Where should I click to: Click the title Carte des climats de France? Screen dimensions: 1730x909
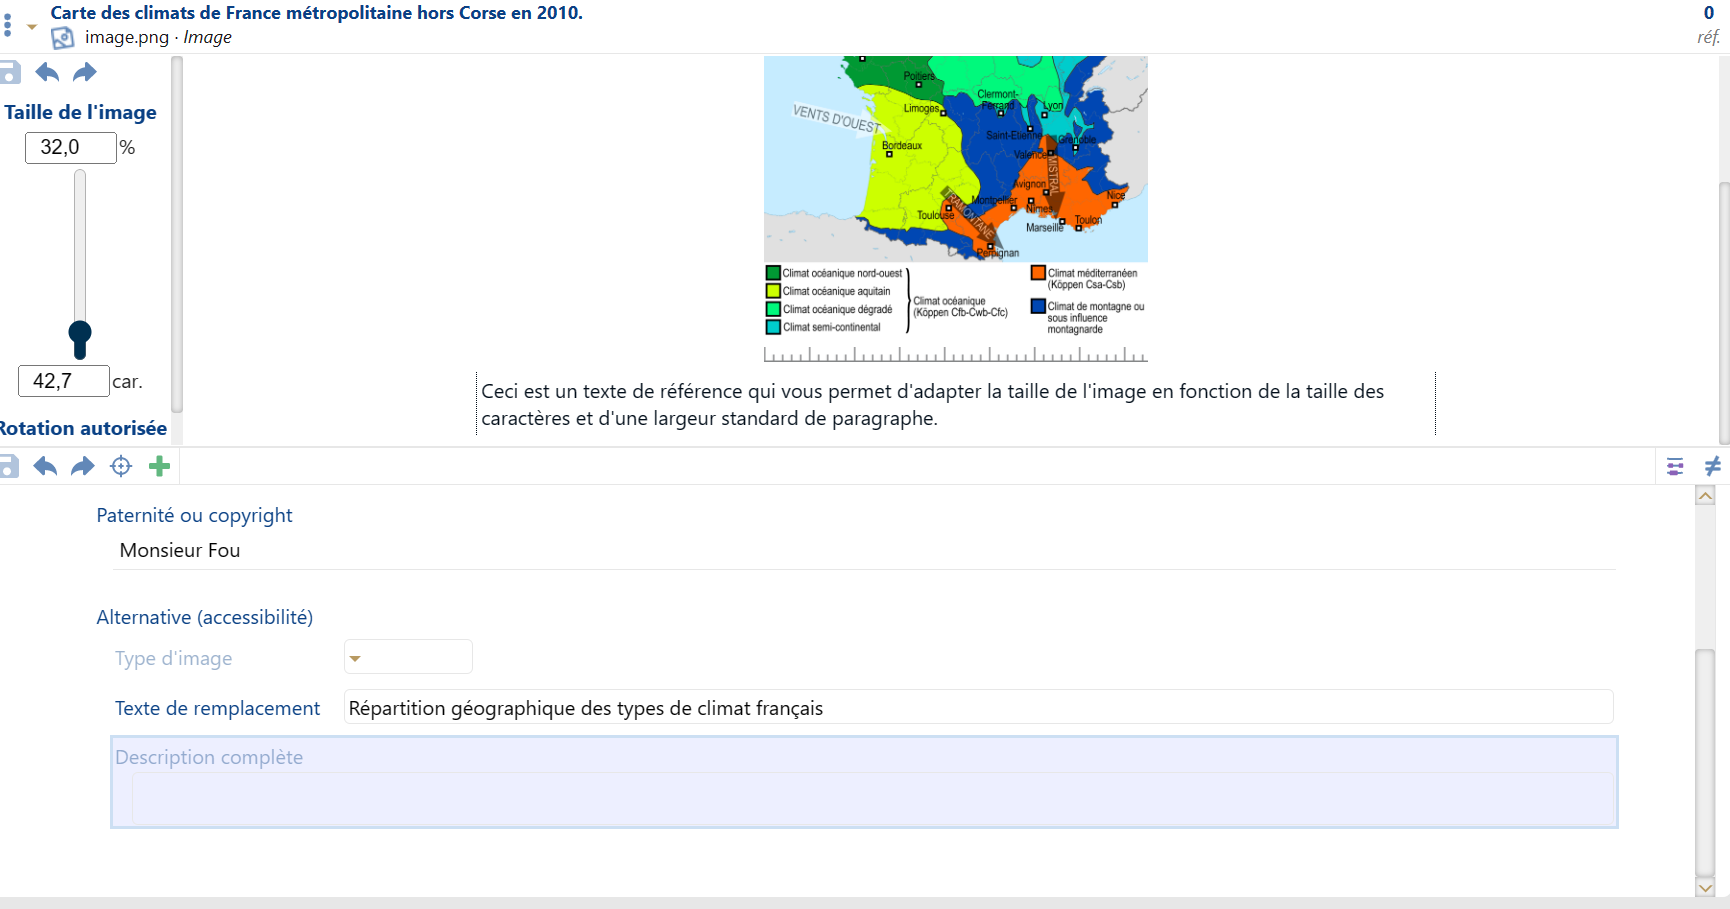point(316,13)
